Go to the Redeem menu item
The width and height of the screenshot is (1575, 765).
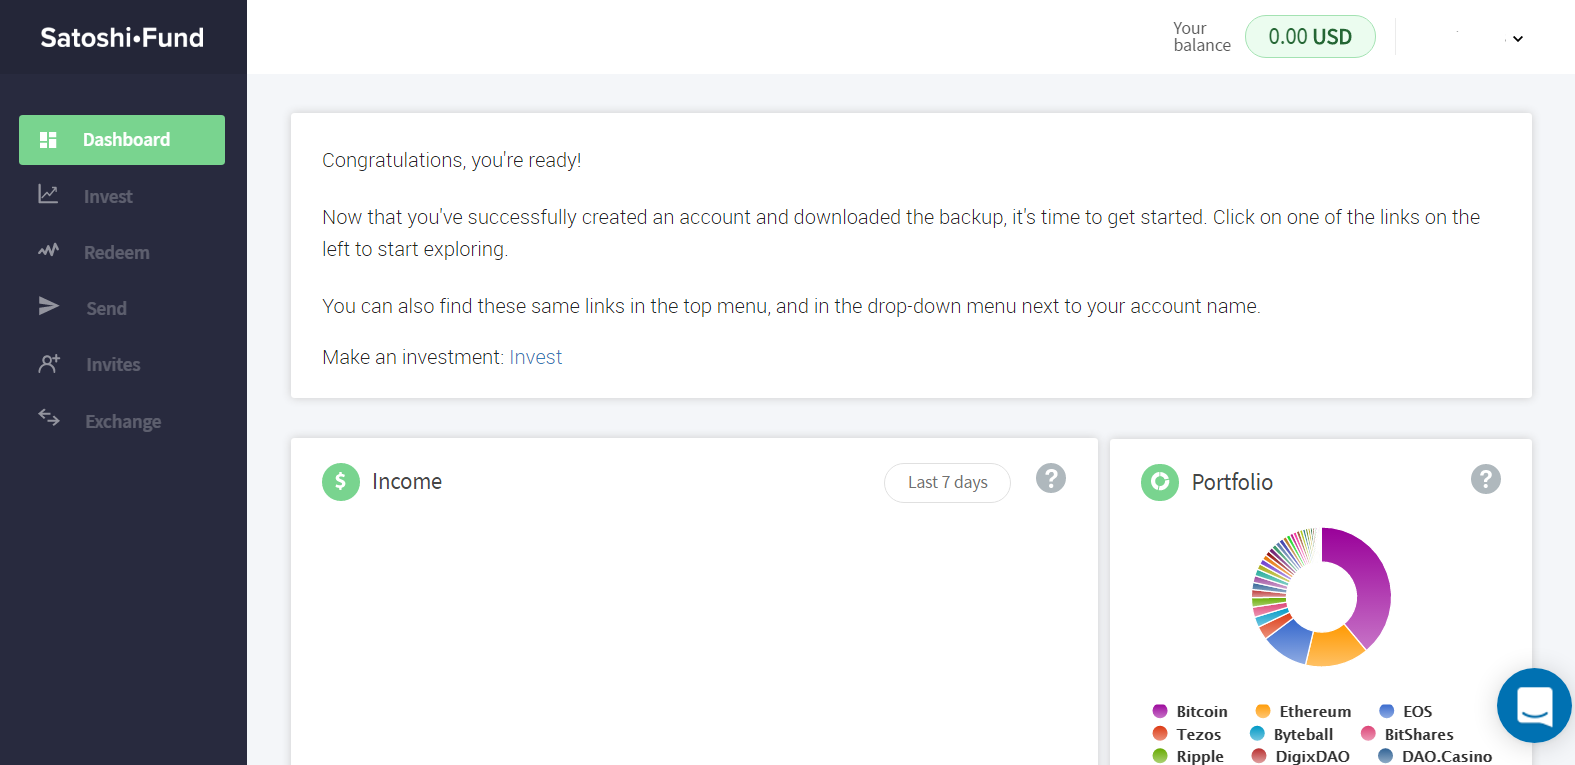[x=116, y=253]
